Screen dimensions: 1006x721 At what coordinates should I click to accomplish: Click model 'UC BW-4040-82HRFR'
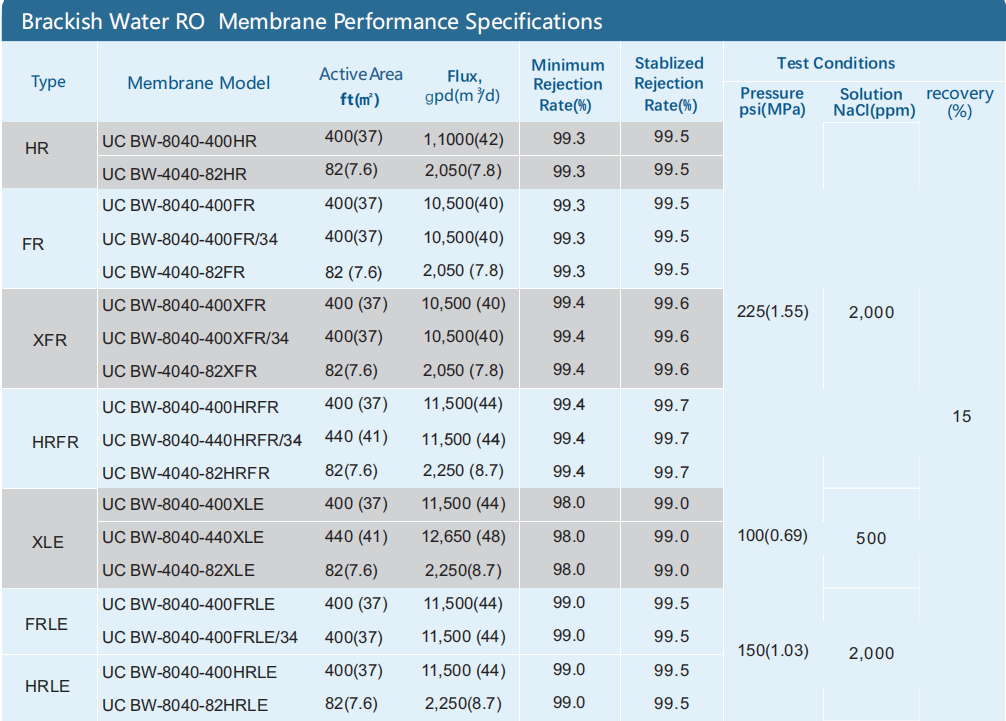pos(185,473)
